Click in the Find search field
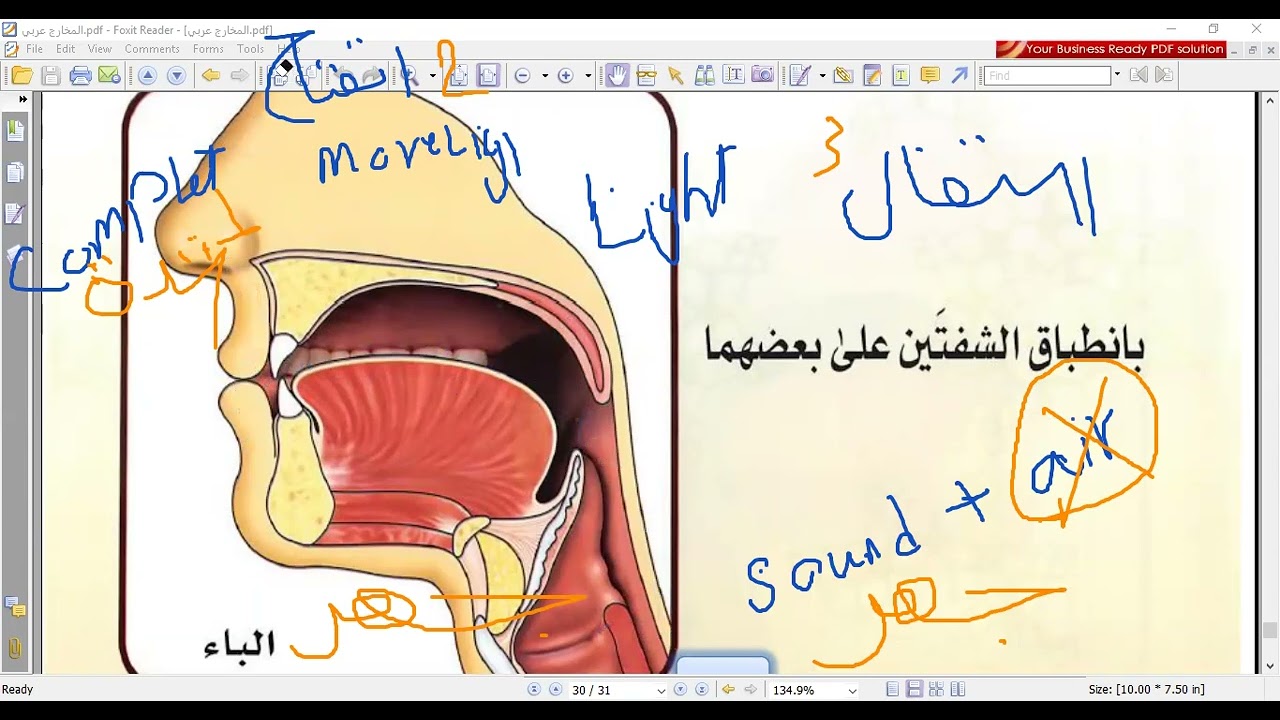Viewport: 1280px width, 720px height. click(x=1048, y=75)
